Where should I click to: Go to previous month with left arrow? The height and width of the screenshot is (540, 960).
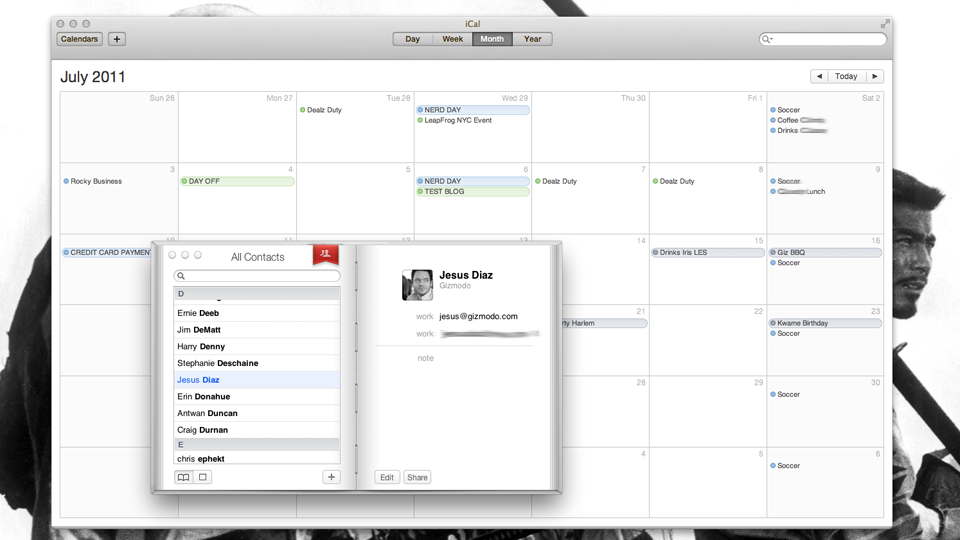pos(819,76)
